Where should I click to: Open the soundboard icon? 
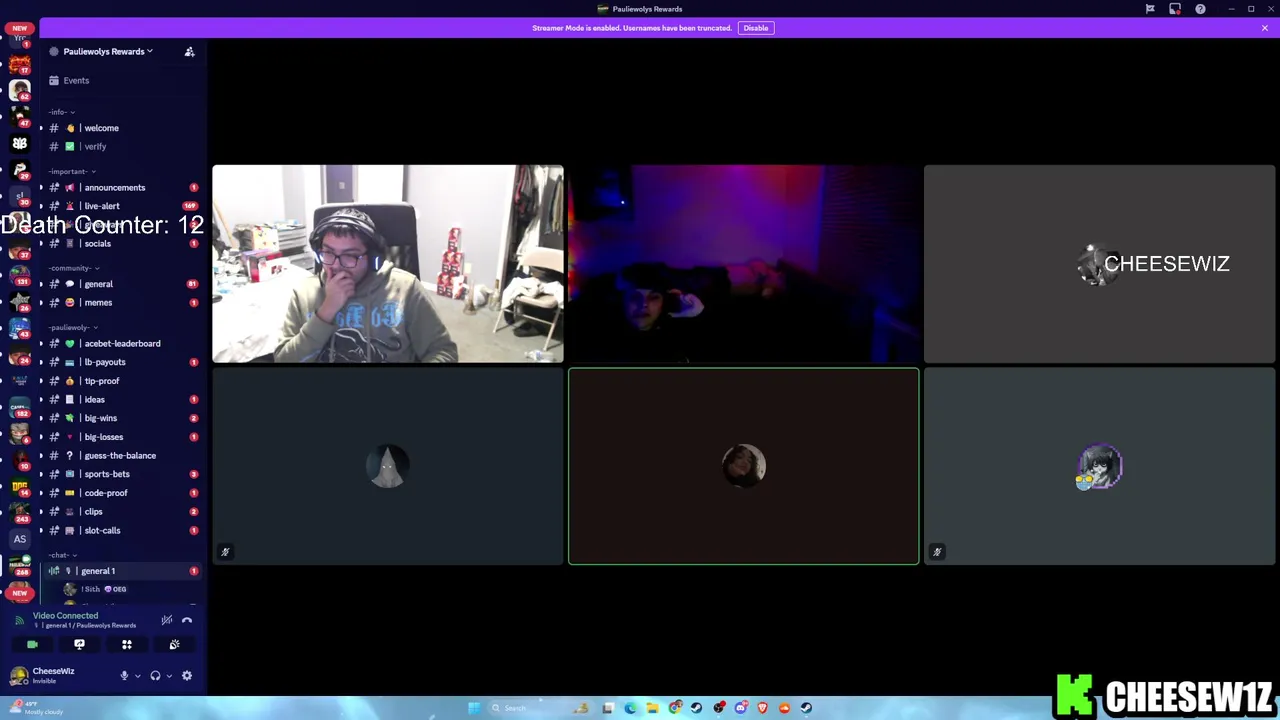[174, 645]
